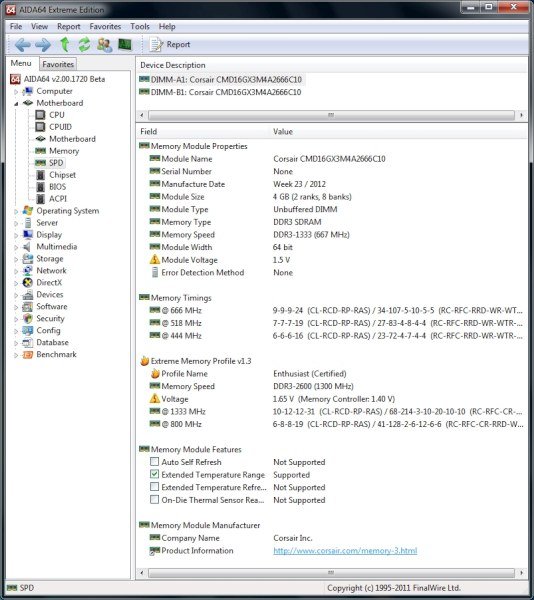Switch to the Favorites tab
The width and height of the screenshot is (534, 600).
click(x=58, y=64)
